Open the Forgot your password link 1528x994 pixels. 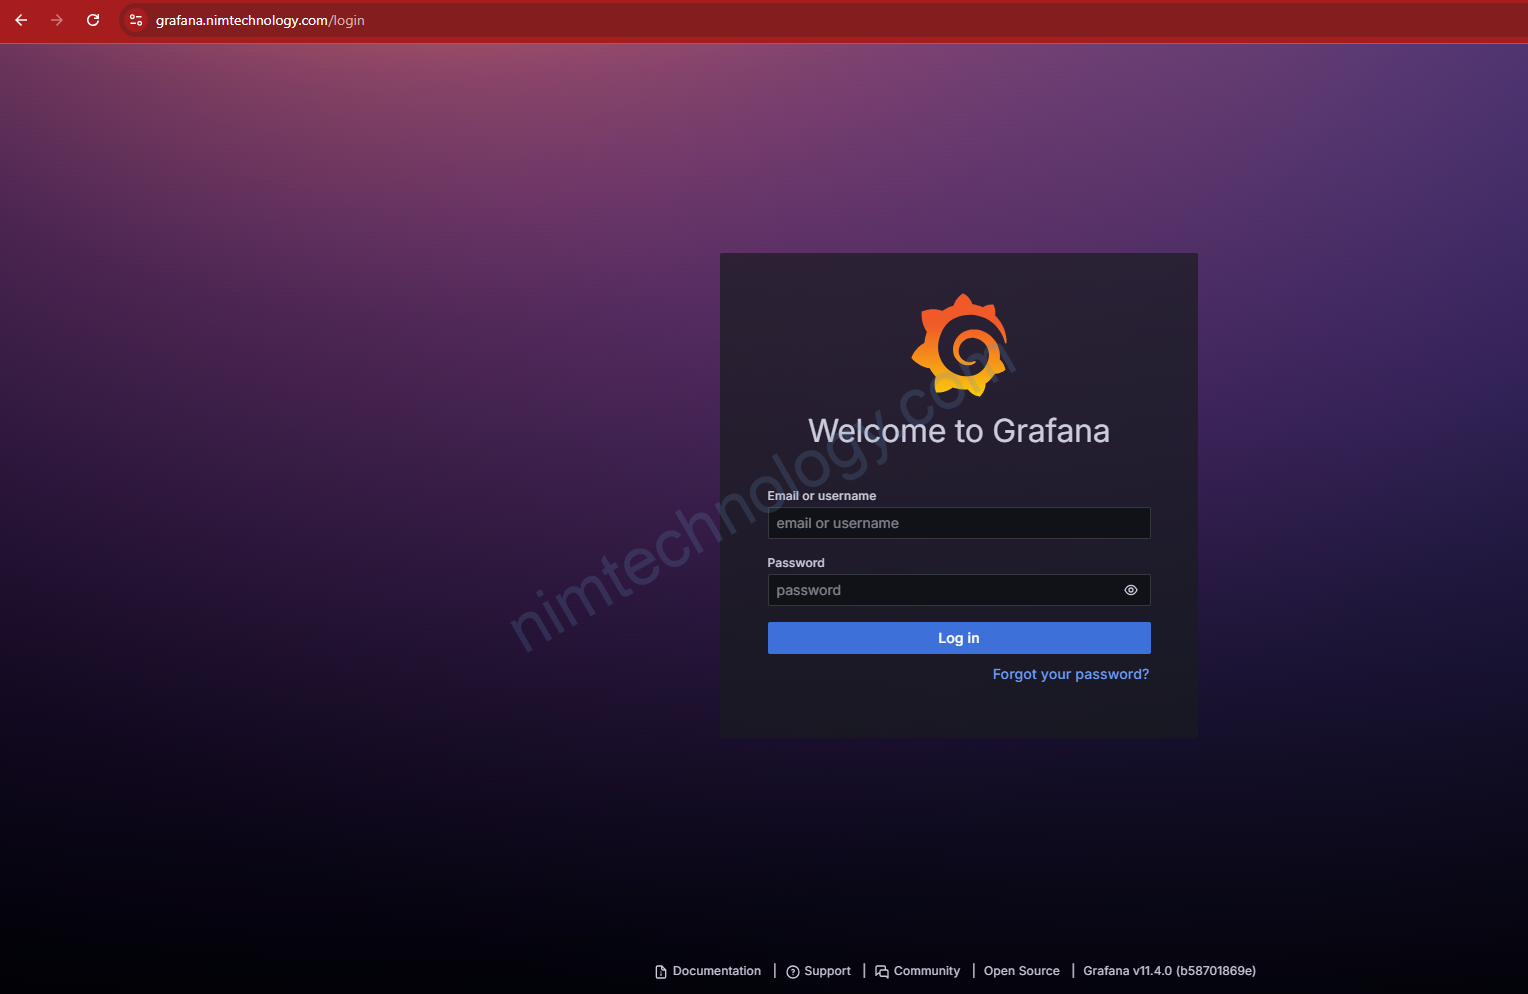pyautogui.click(x=1071, y=674)
